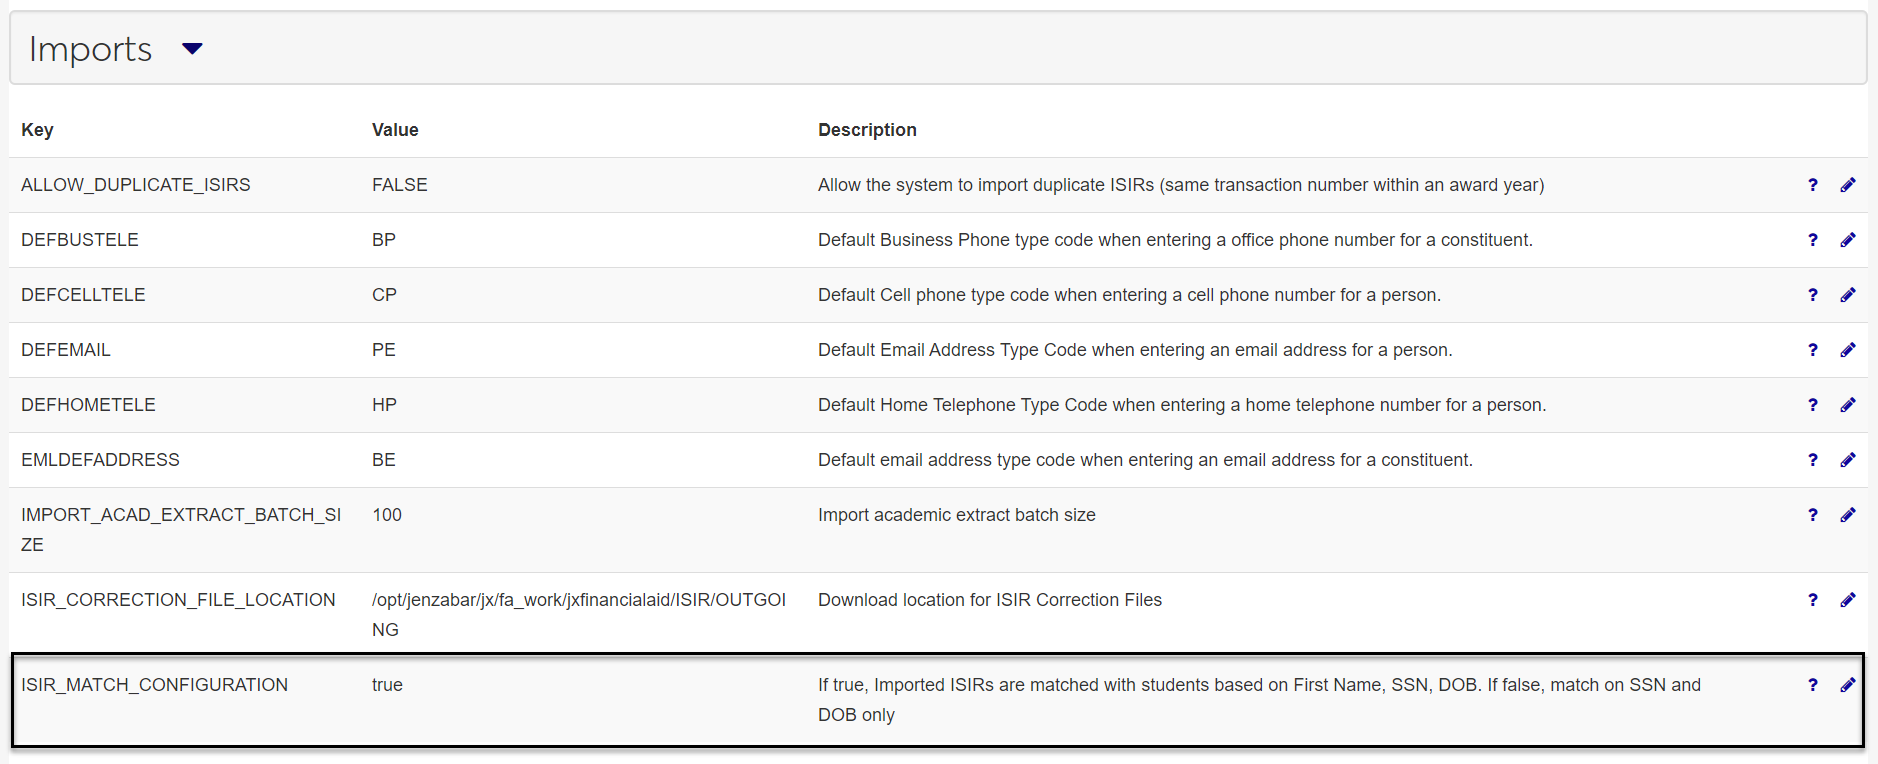Edit the DEFEMAIL value
This screenshot has width=1878, height=764.
pos(1847,350)
